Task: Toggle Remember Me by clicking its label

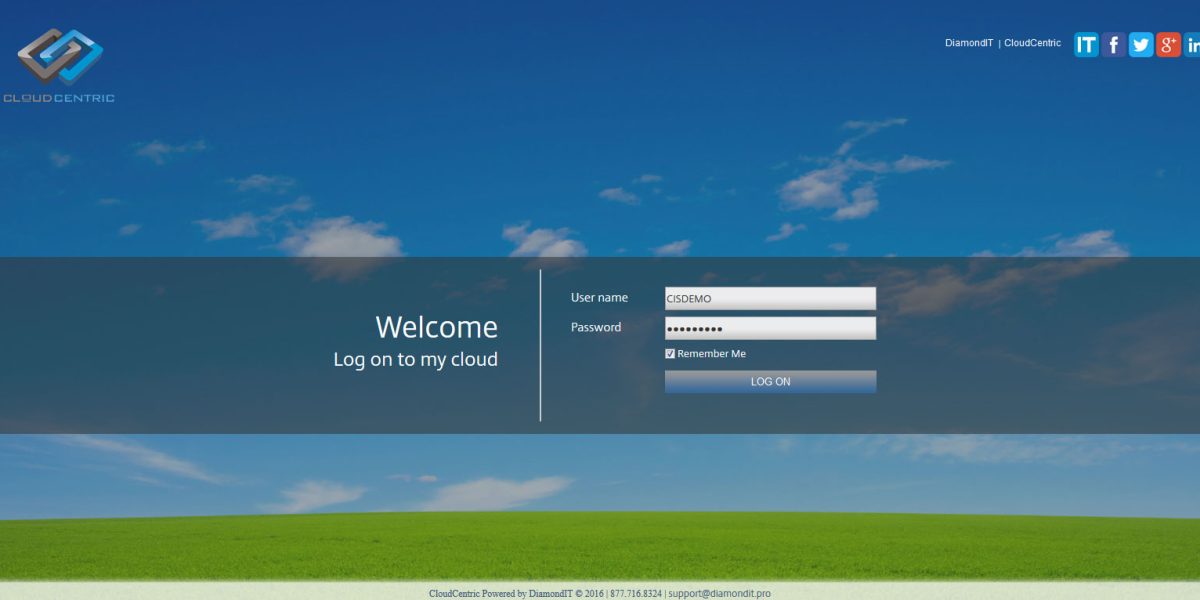Action: [710, 353]
